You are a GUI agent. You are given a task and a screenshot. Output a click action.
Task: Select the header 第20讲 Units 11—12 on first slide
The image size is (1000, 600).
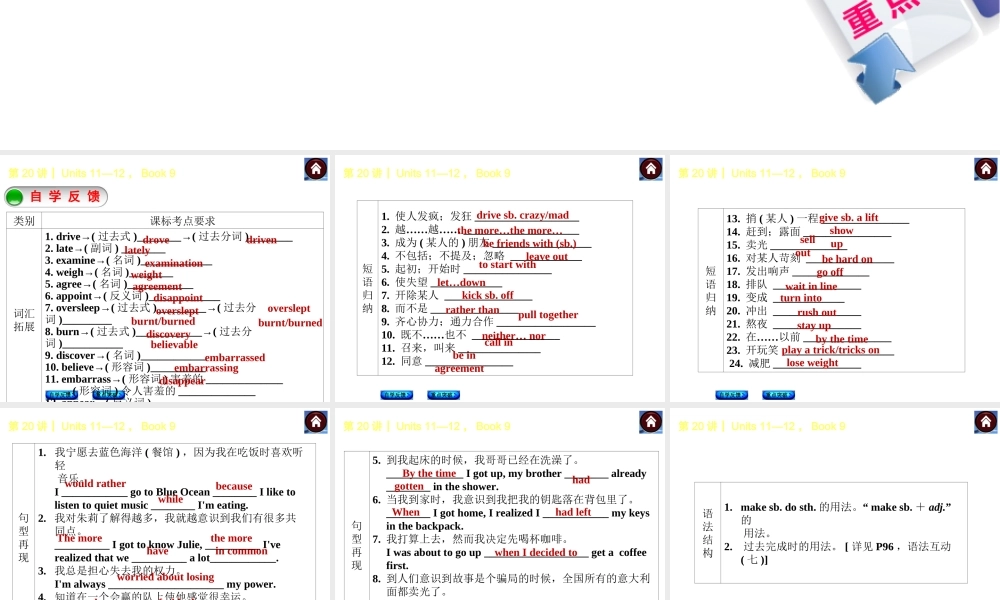[x=90, y=173]
